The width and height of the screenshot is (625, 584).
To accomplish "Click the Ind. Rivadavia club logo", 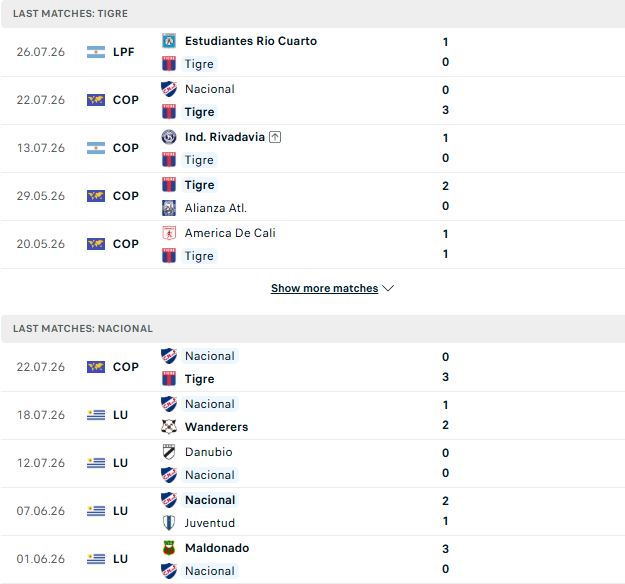I will (169, 137).
